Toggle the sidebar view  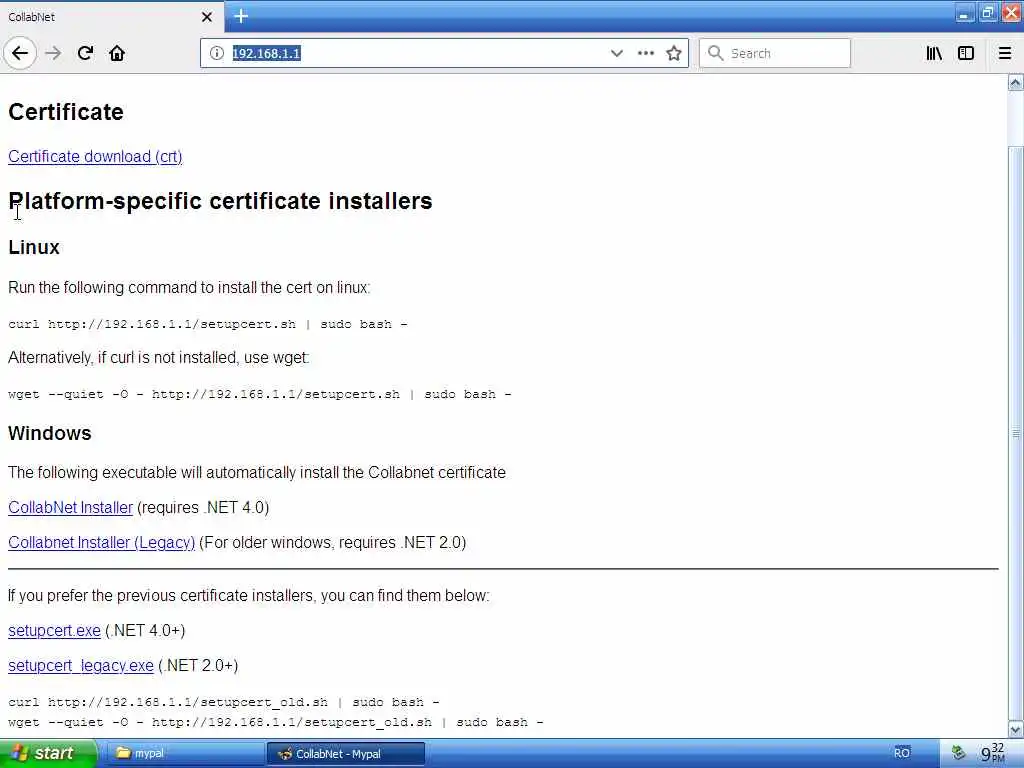pyautogui.click(x=966, y=53)
